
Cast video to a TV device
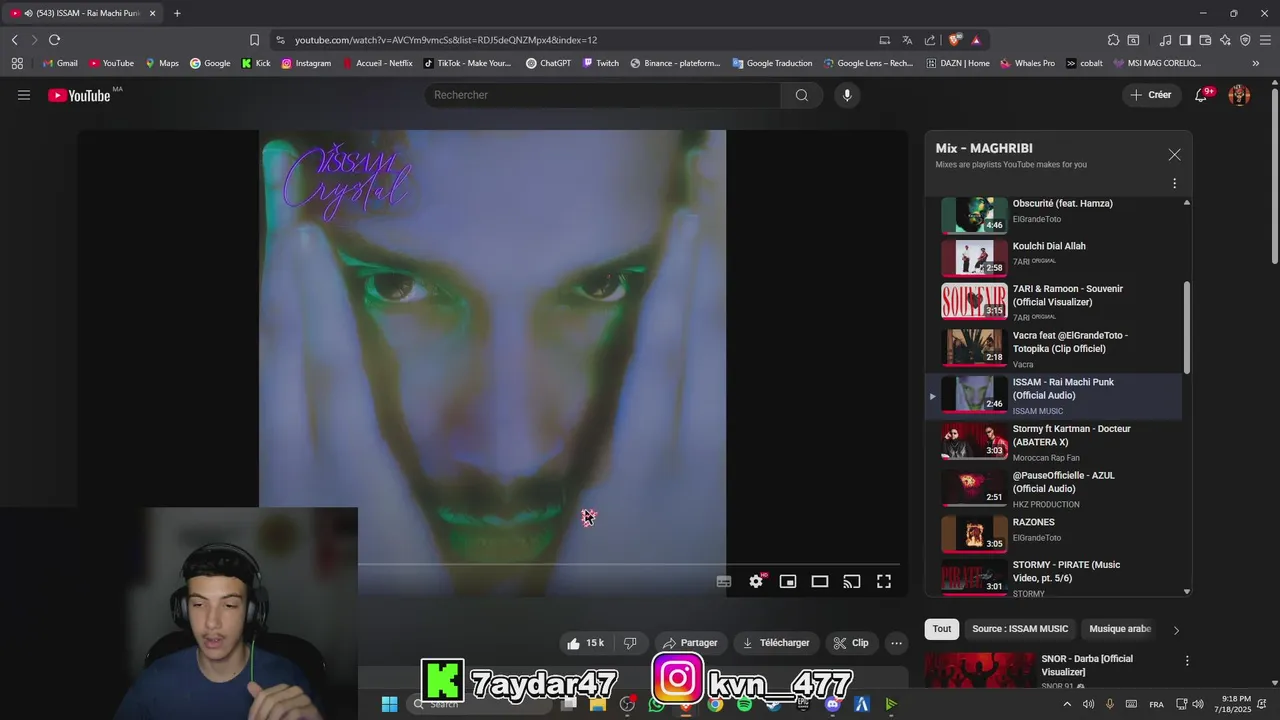[x=852, y=581]
